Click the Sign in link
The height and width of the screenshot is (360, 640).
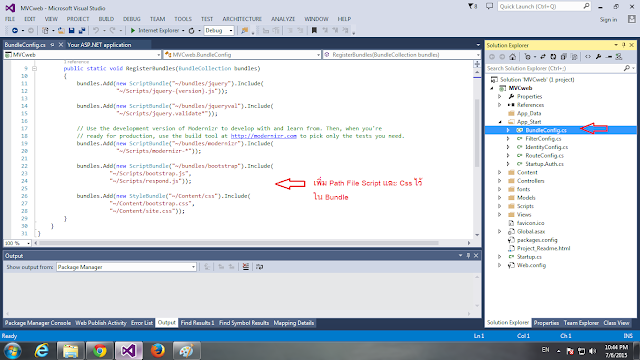point(608,20)
